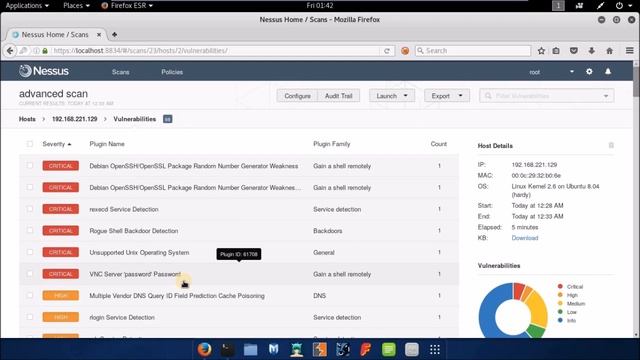
Task: Open the Applications menu
Action: coord(27,6)
